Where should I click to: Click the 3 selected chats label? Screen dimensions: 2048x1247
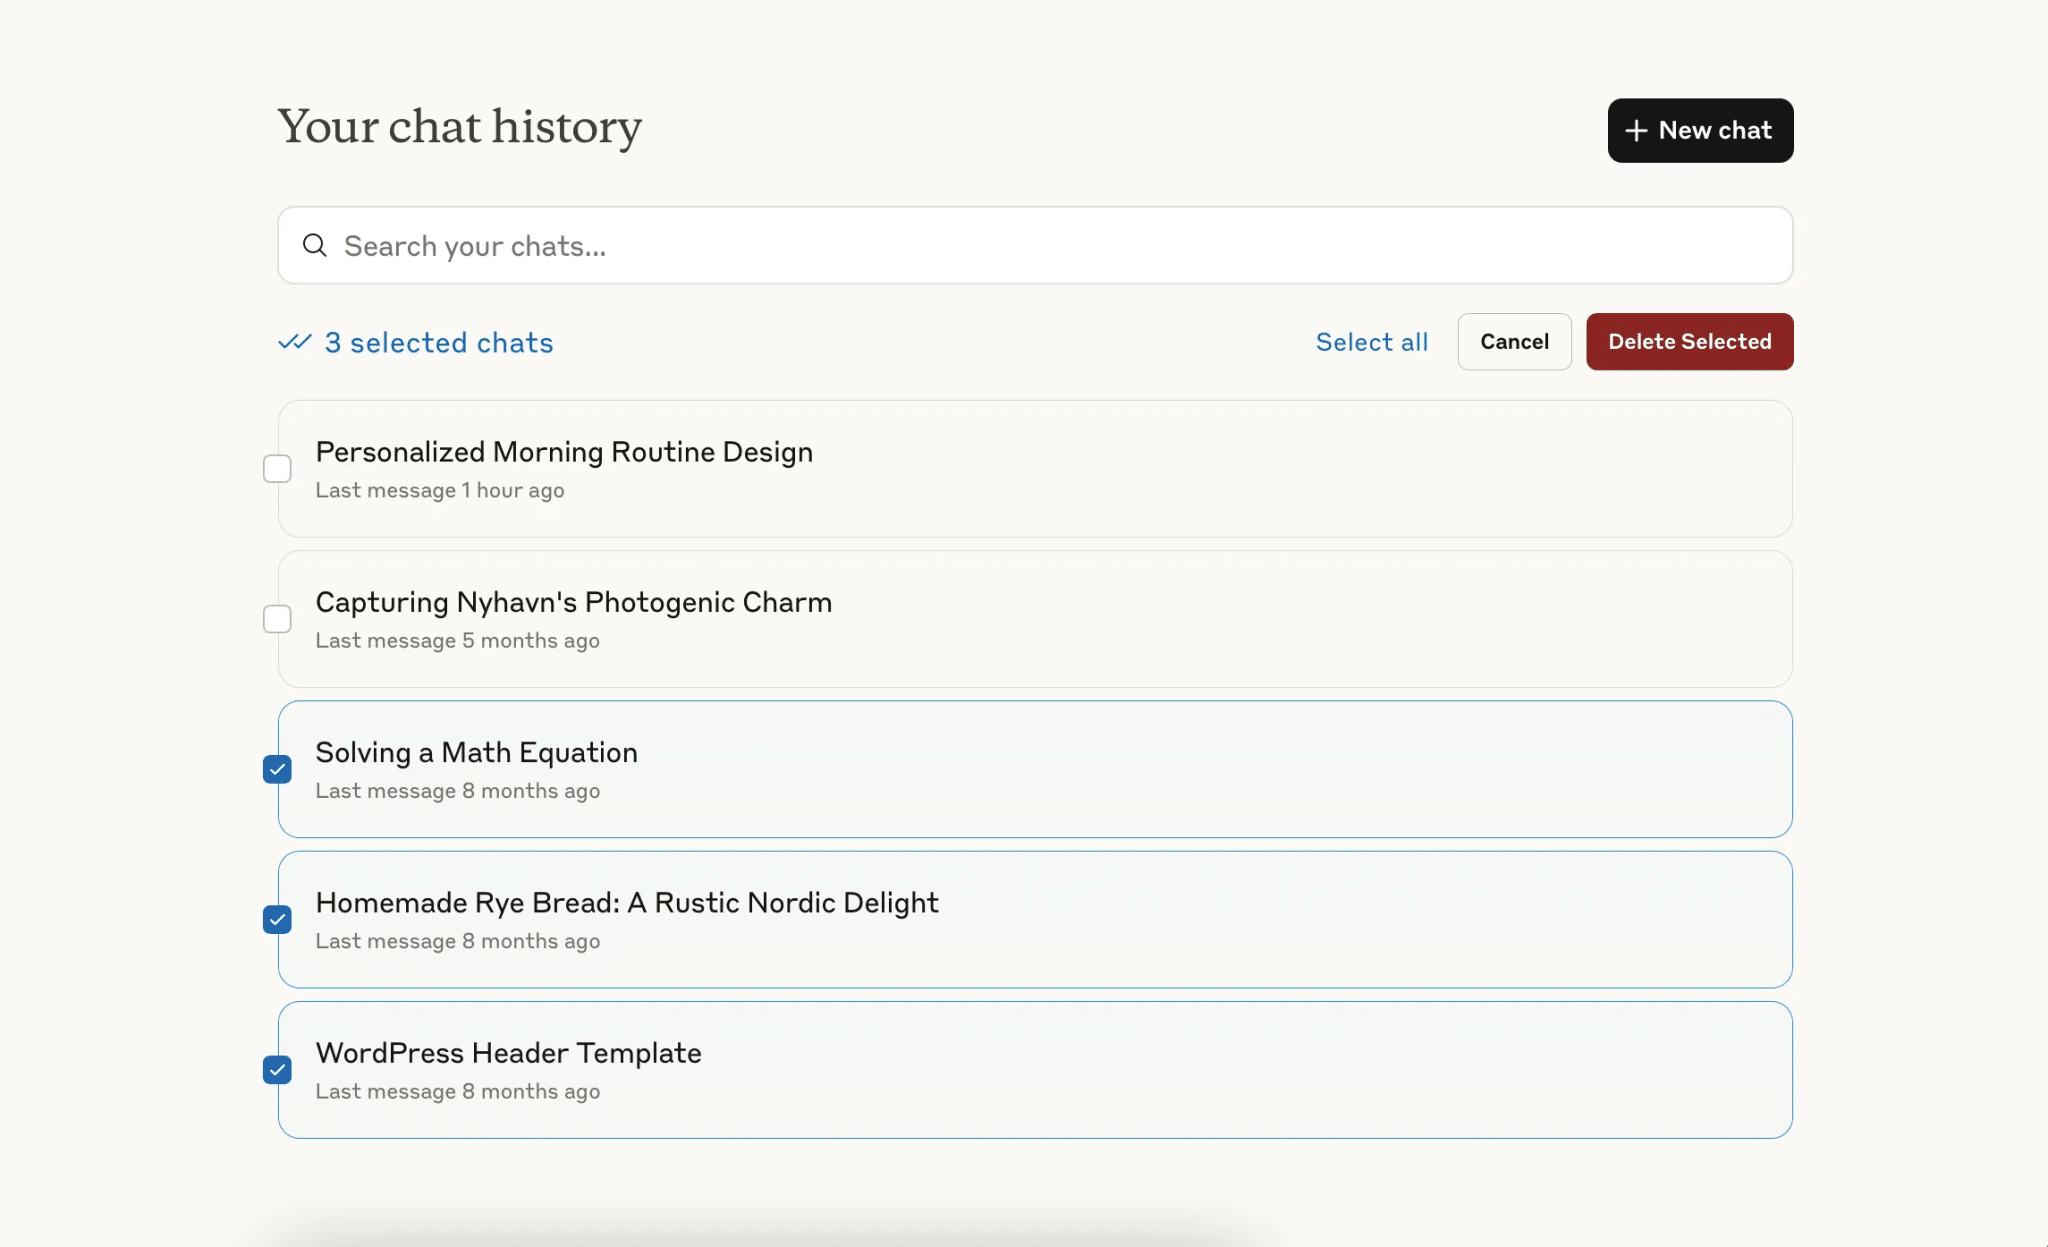tap(438, 342)
